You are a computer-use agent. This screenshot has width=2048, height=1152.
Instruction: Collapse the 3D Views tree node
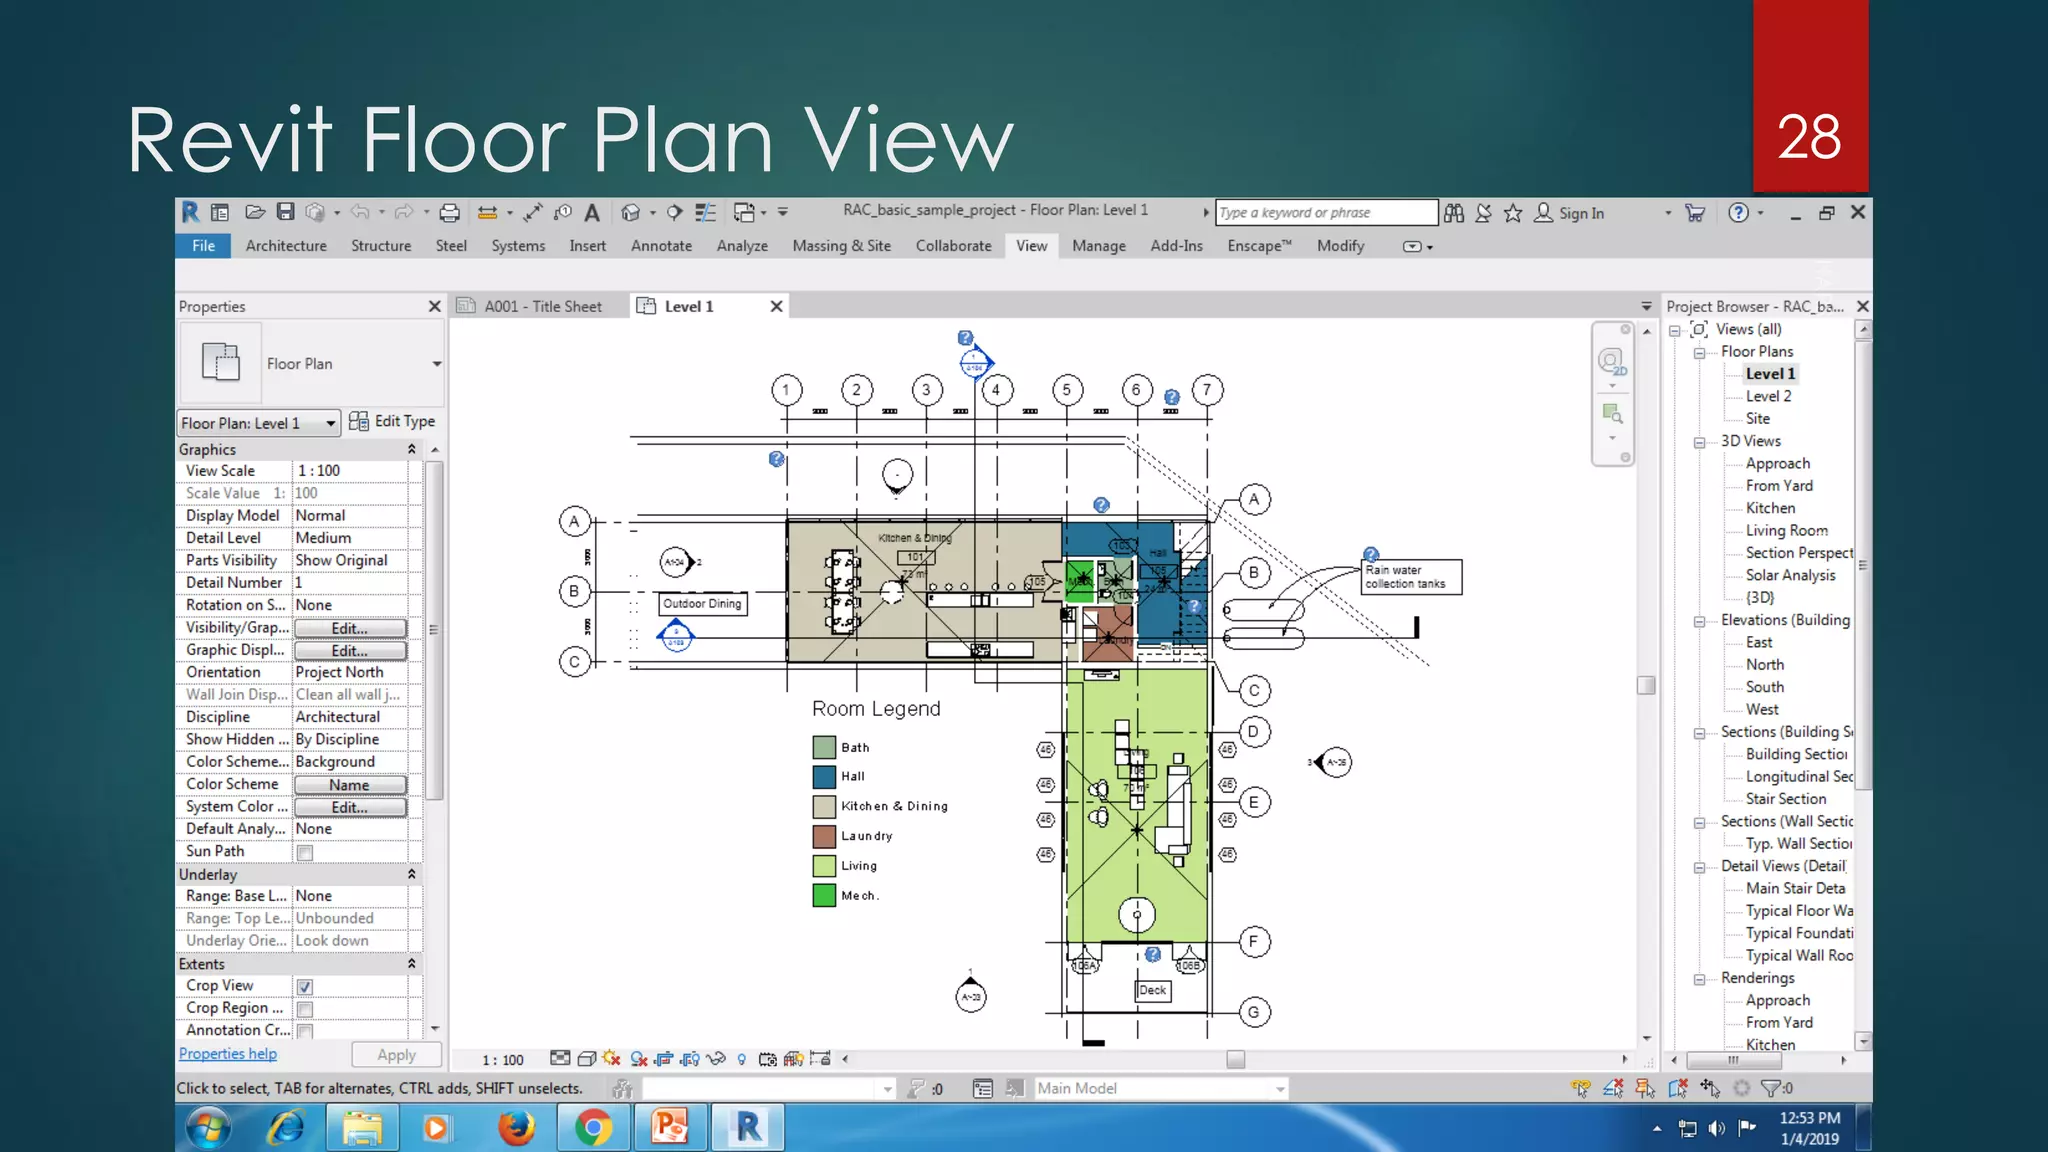coord(1699,442)
